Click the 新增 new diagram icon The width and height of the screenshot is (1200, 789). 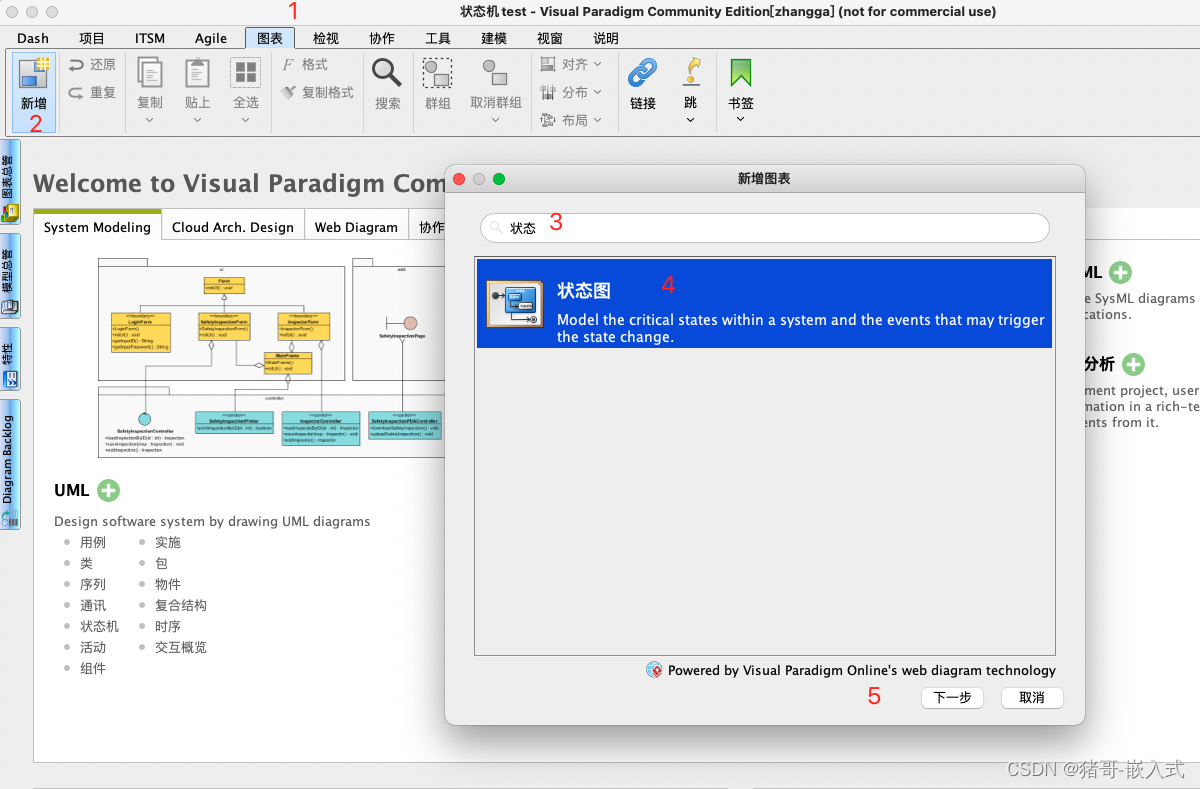[x=34, y=74]
